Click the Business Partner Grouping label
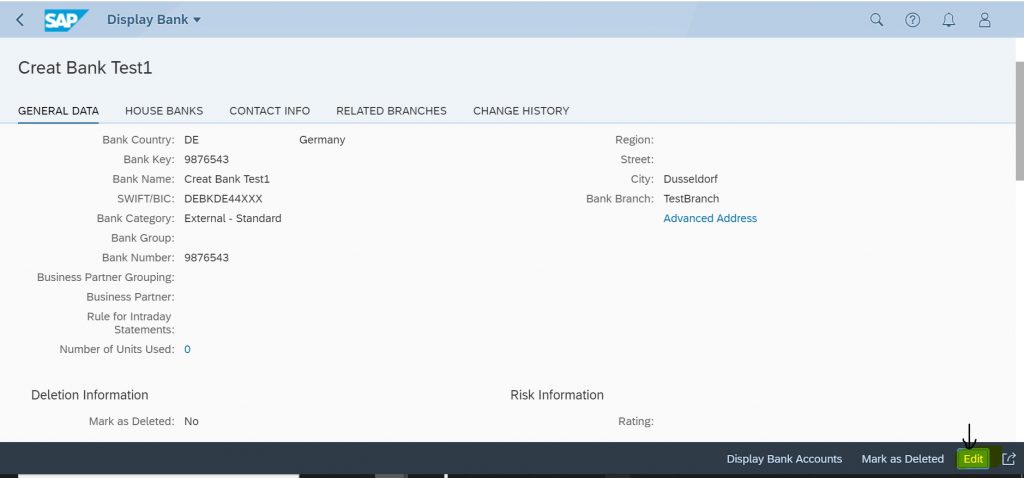 point(106,277)
